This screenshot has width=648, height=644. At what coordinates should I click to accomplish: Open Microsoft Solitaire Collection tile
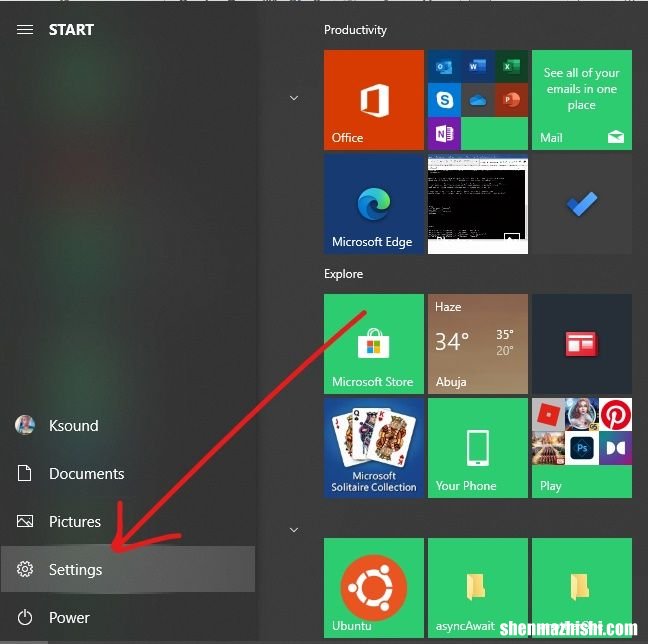374,448
